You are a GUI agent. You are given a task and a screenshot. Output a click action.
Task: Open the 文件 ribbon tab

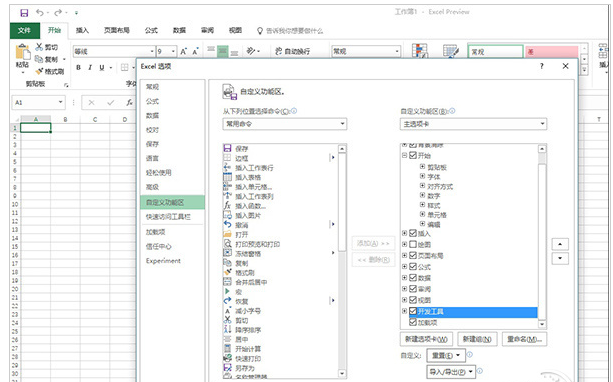point(24,30)
